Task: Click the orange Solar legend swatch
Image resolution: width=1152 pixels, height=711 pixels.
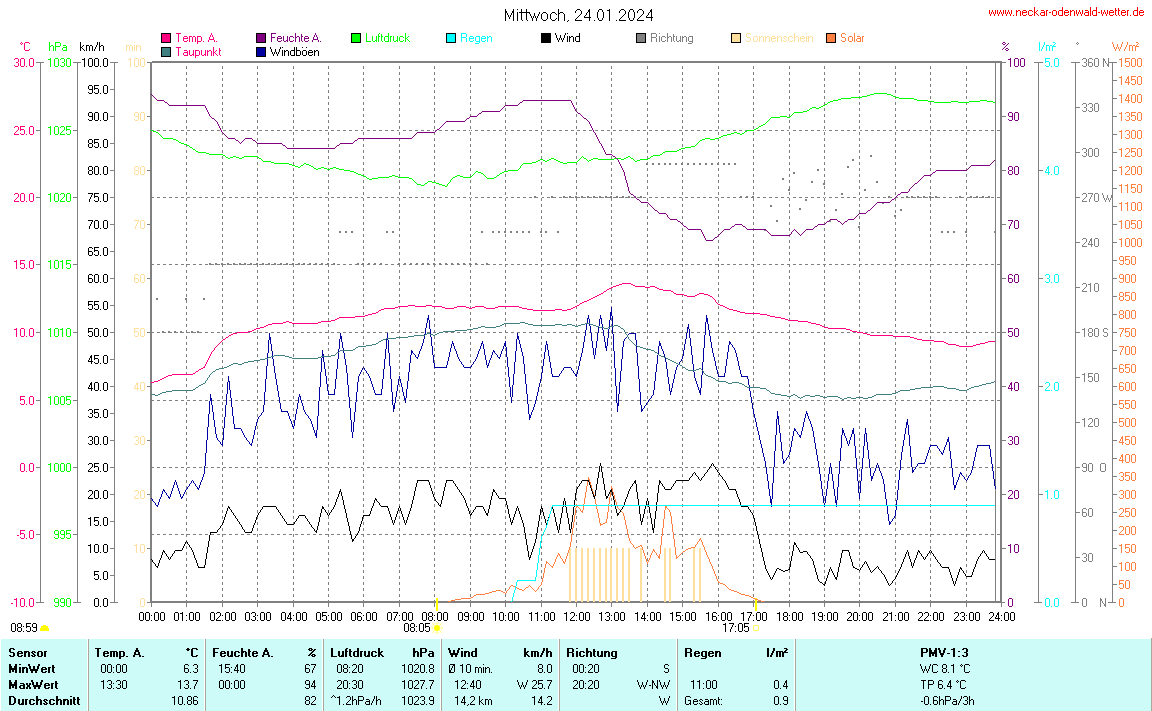Action: 830,38
